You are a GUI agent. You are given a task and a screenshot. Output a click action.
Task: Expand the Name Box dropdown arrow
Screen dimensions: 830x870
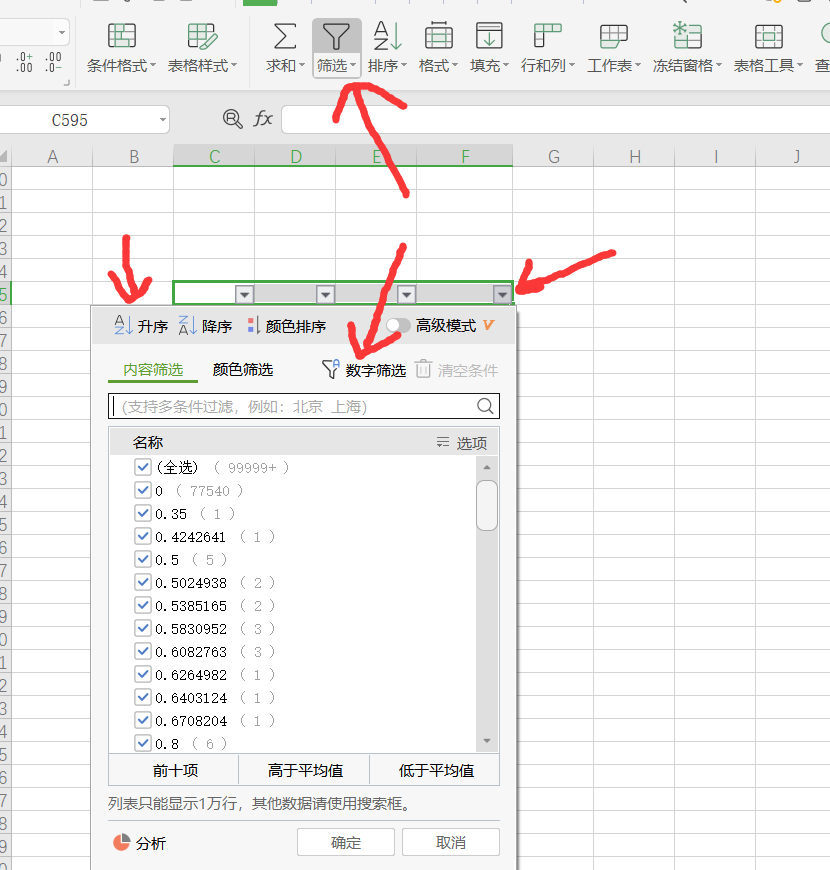click(163, 119)
